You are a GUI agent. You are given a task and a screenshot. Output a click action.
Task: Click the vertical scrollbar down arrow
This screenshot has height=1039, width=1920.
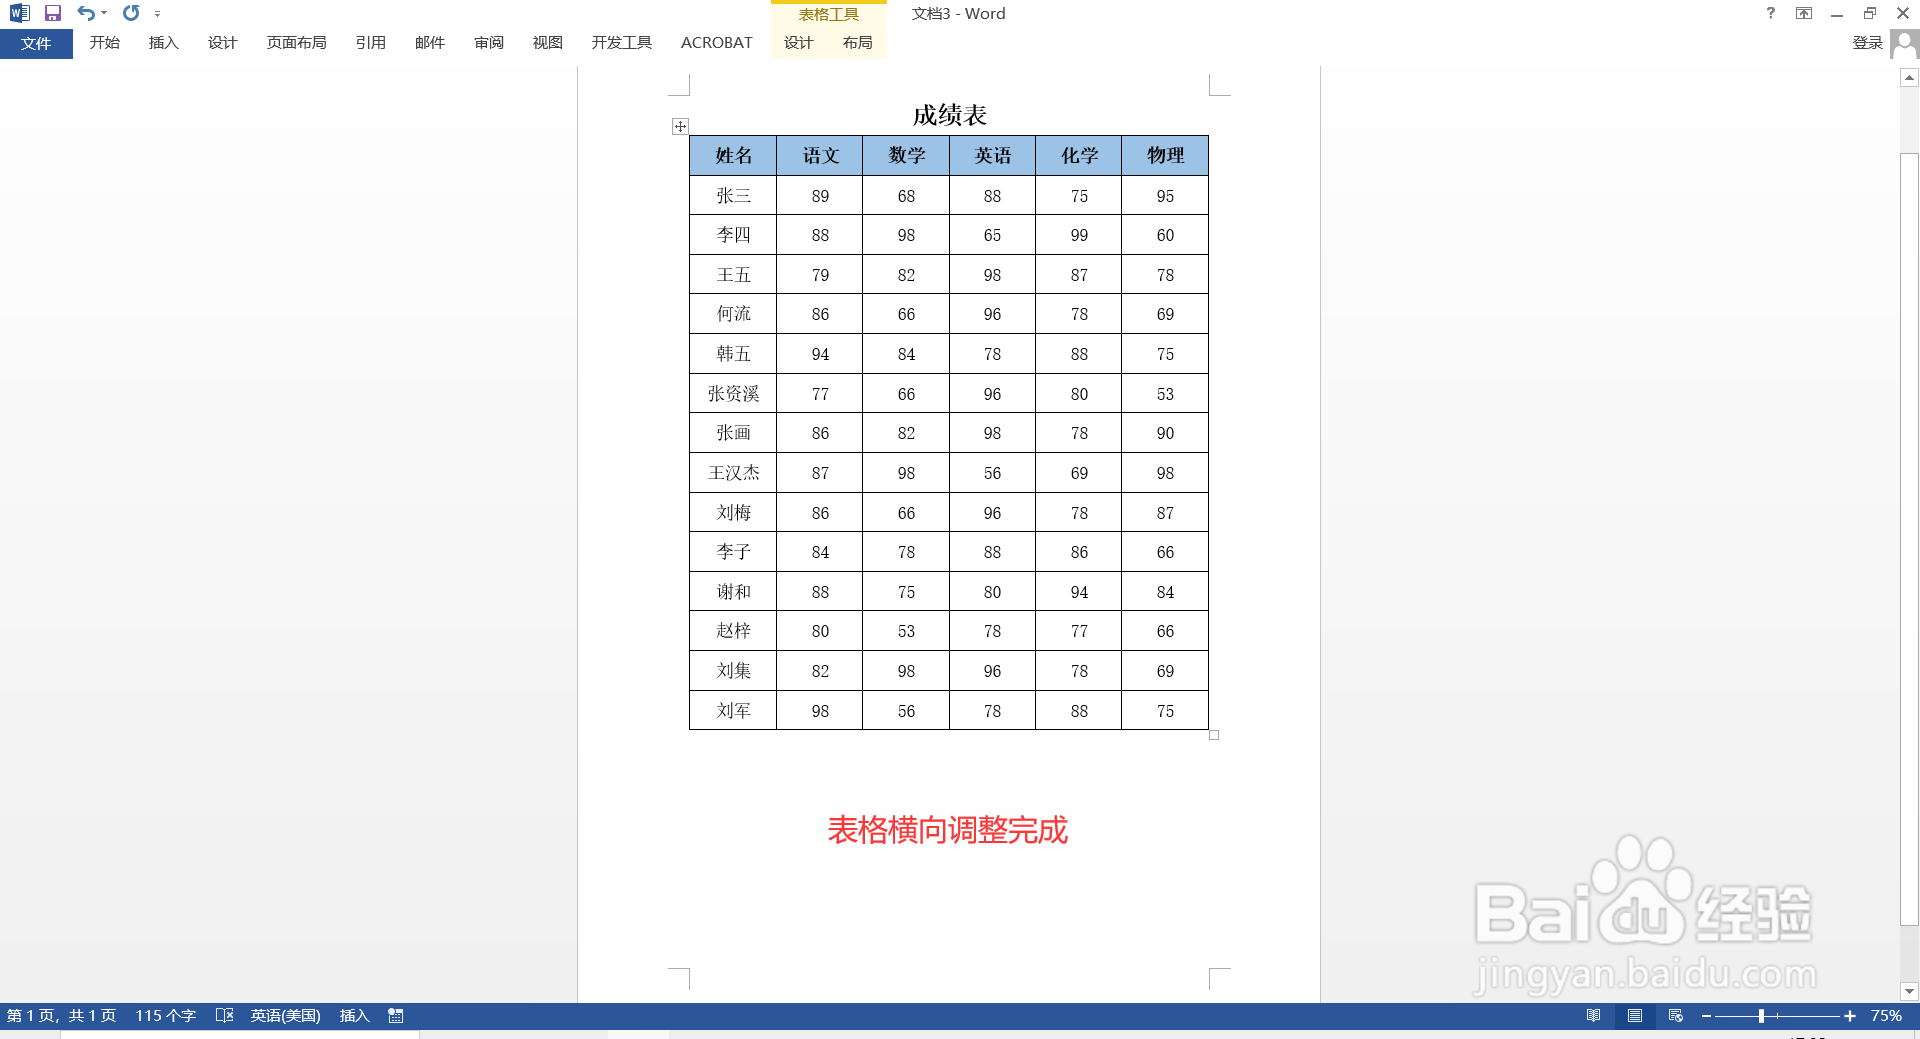click(x=1909, y=992)
